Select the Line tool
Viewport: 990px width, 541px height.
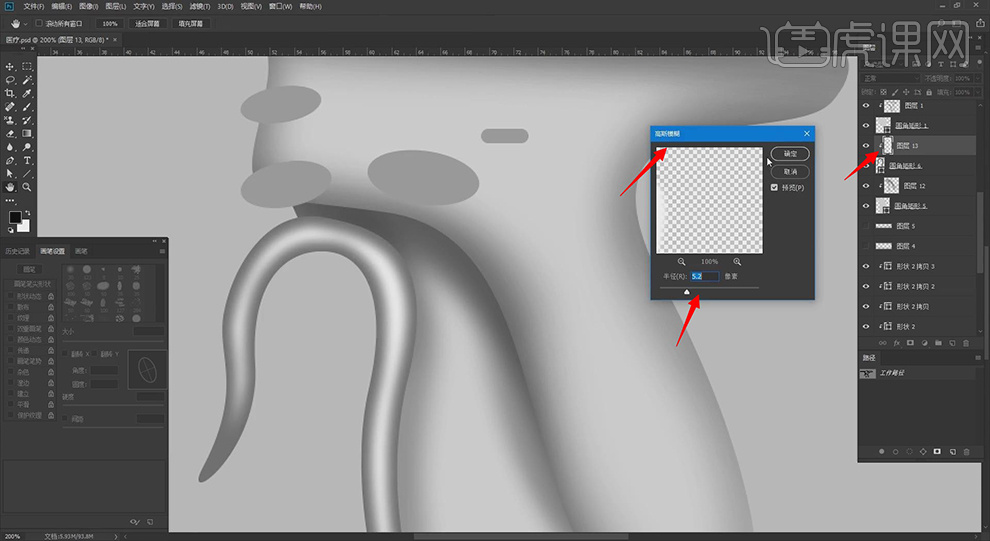click(x=27, y=174)
